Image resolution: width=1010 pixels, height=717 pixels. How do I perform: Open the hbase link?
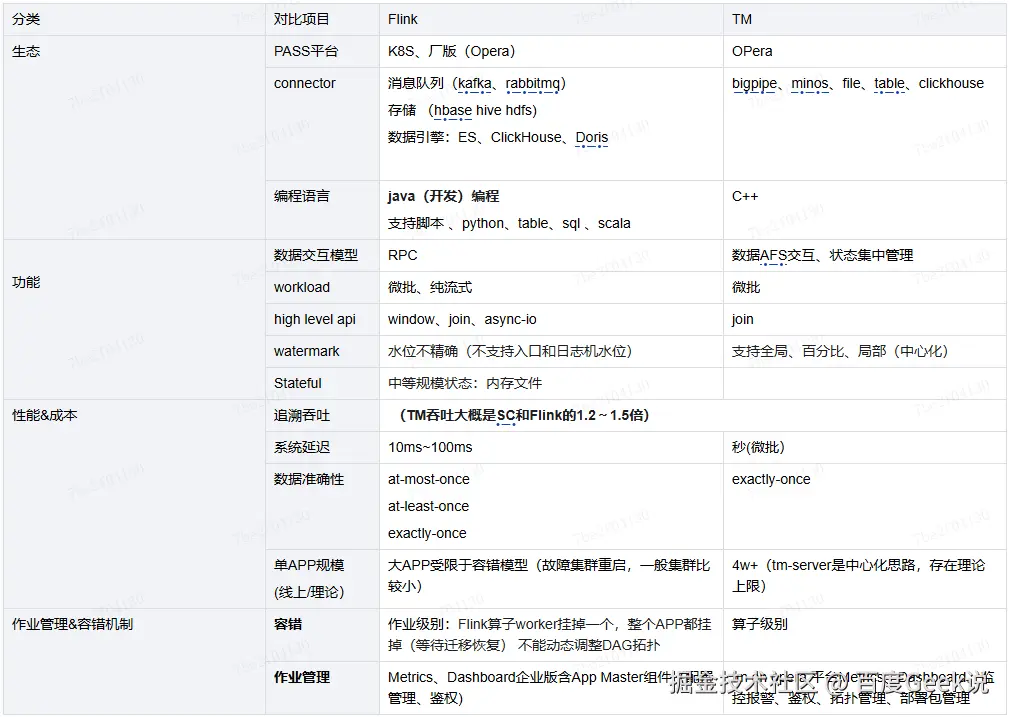tap(452, 110)
